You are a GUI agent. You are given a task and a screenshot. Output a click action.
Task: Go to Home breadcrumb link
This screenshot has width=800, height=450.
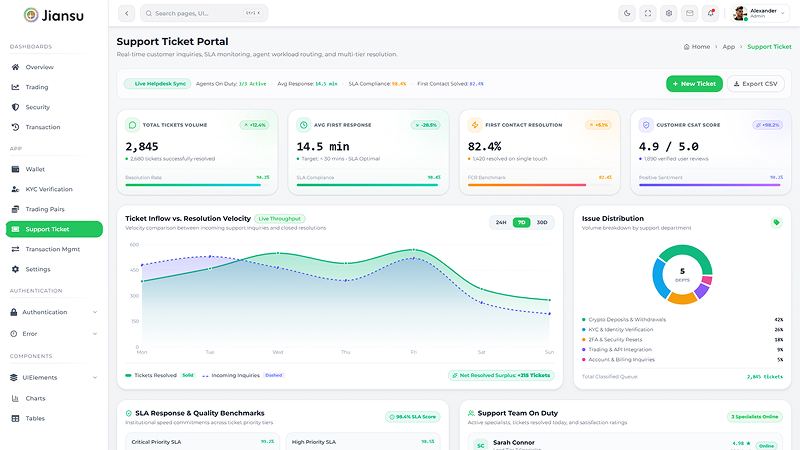coord(697,46)
